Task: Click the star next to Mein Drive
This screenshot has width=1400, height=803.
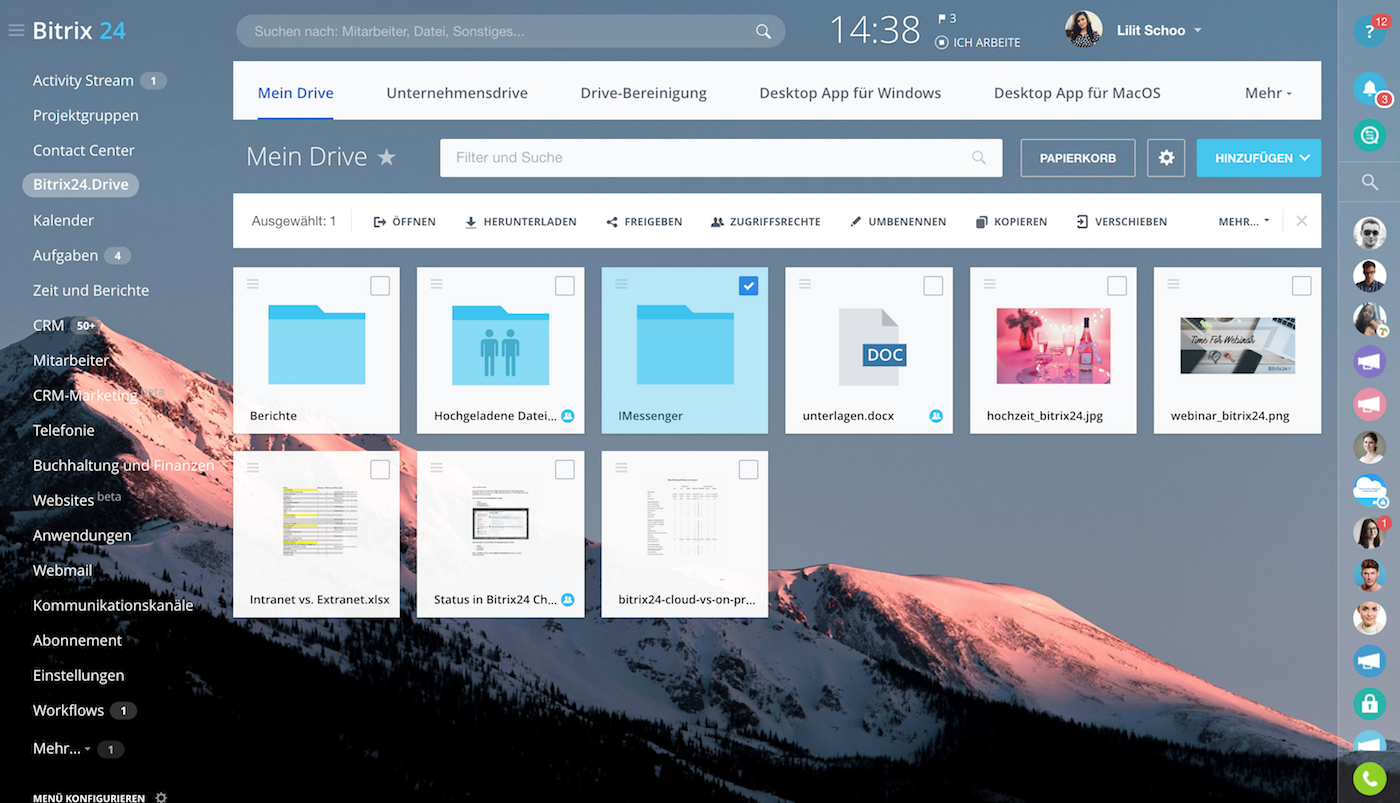Action: tap(386, 157)
